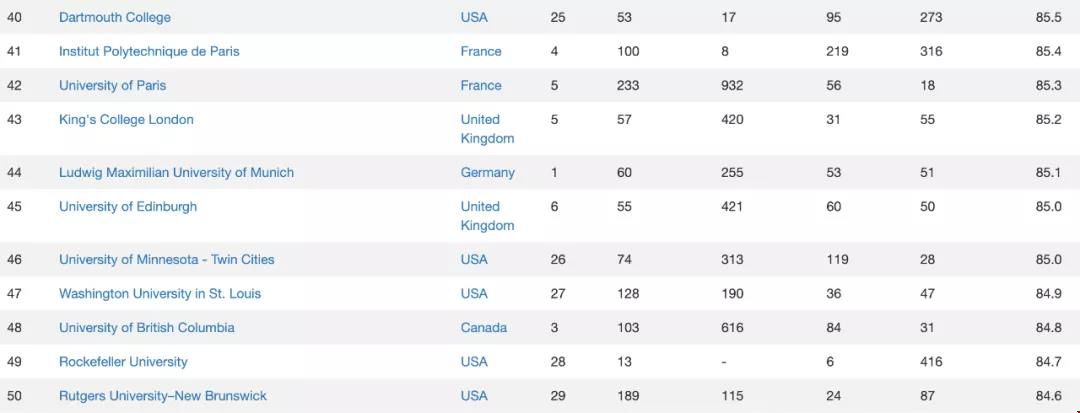This screenshot has width=1080, height=413.
Task: Open Washington University in St. Louis link
Action: pos(160,294)
